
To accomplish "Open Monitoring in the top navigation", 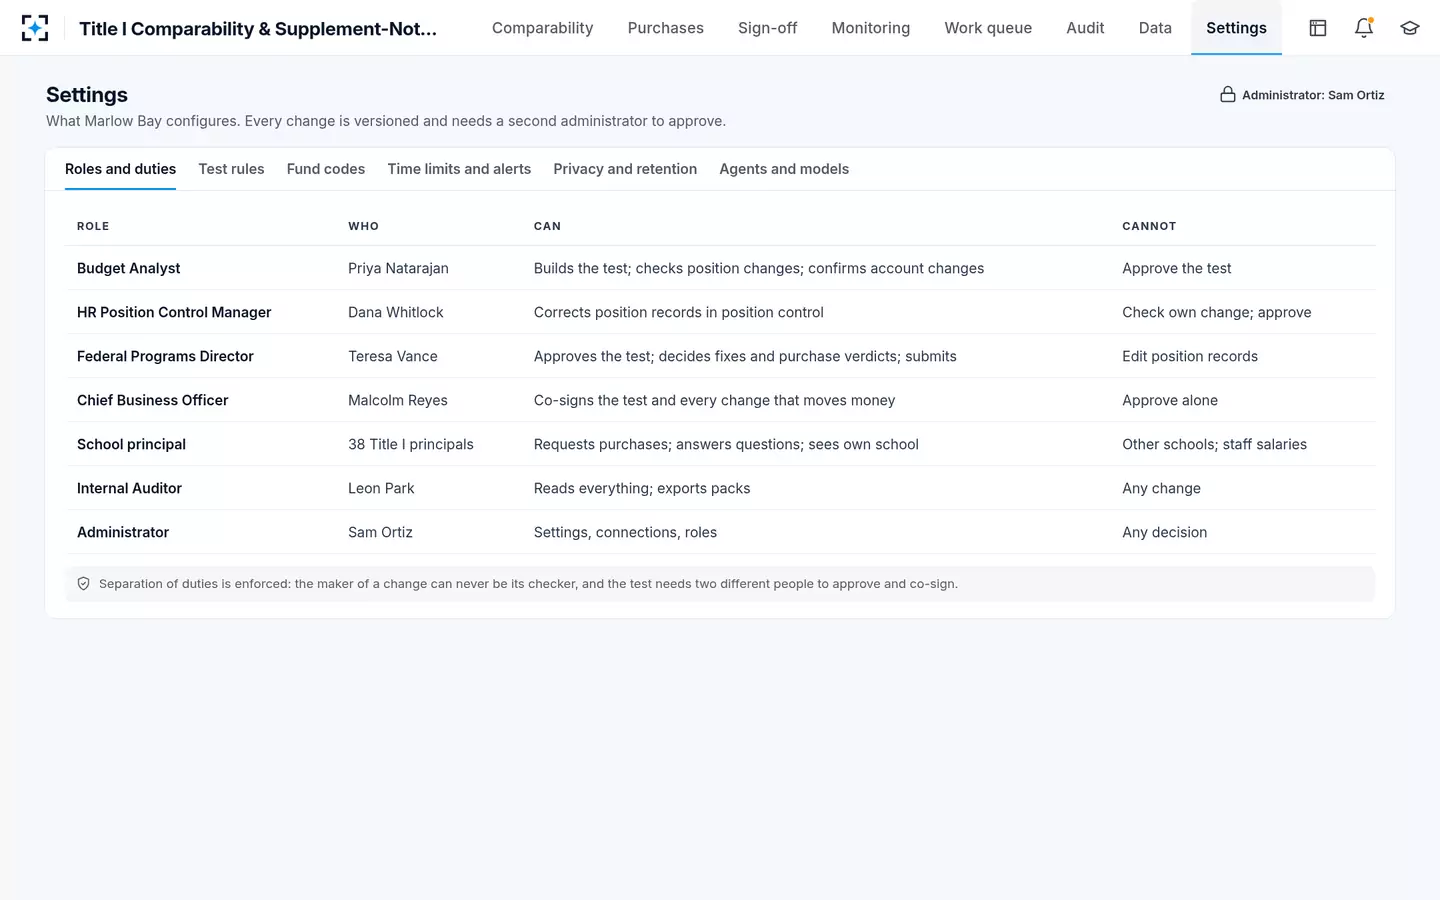I will point(871,28).
